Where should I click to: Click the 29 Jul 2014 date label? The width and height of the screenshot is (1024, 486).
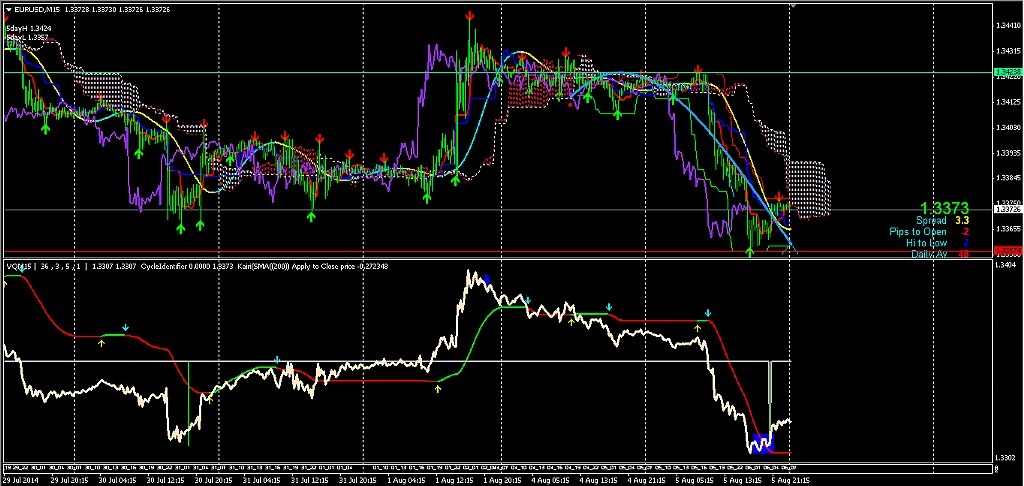[x=21, y=479]
